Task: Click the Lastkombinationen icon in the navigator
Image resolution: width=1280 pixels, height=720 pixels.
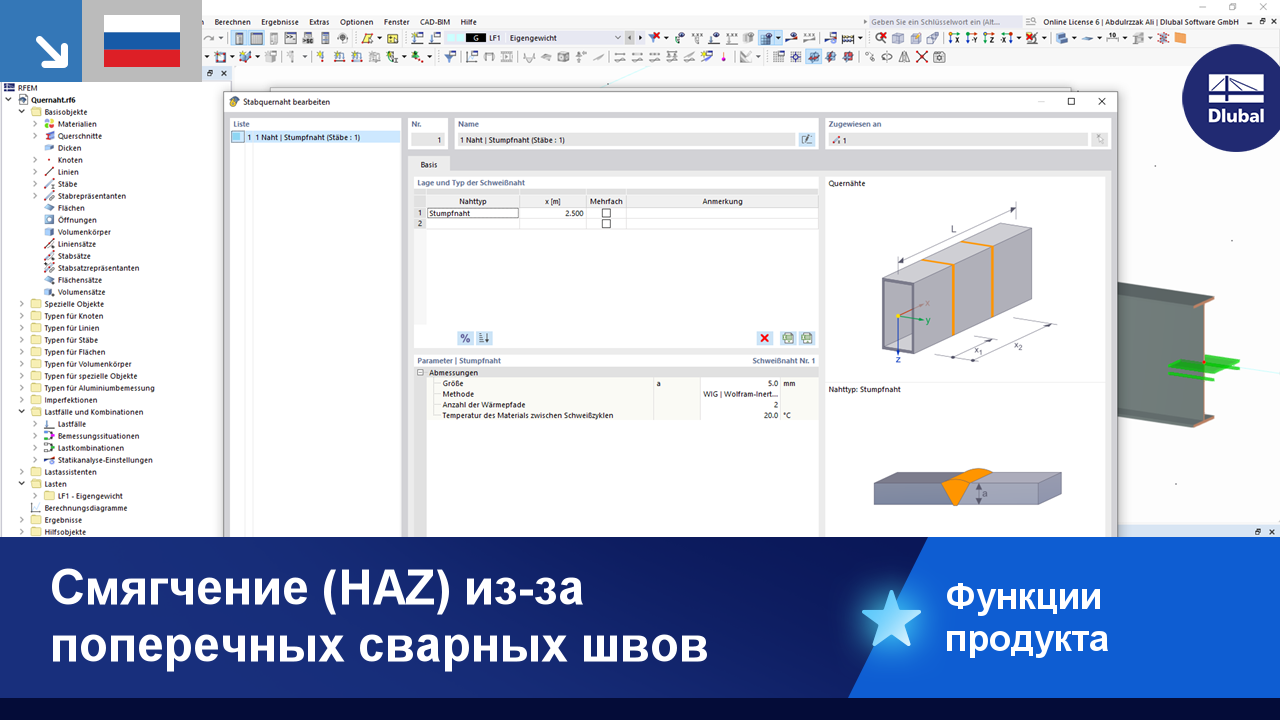Action: (49, 448)
